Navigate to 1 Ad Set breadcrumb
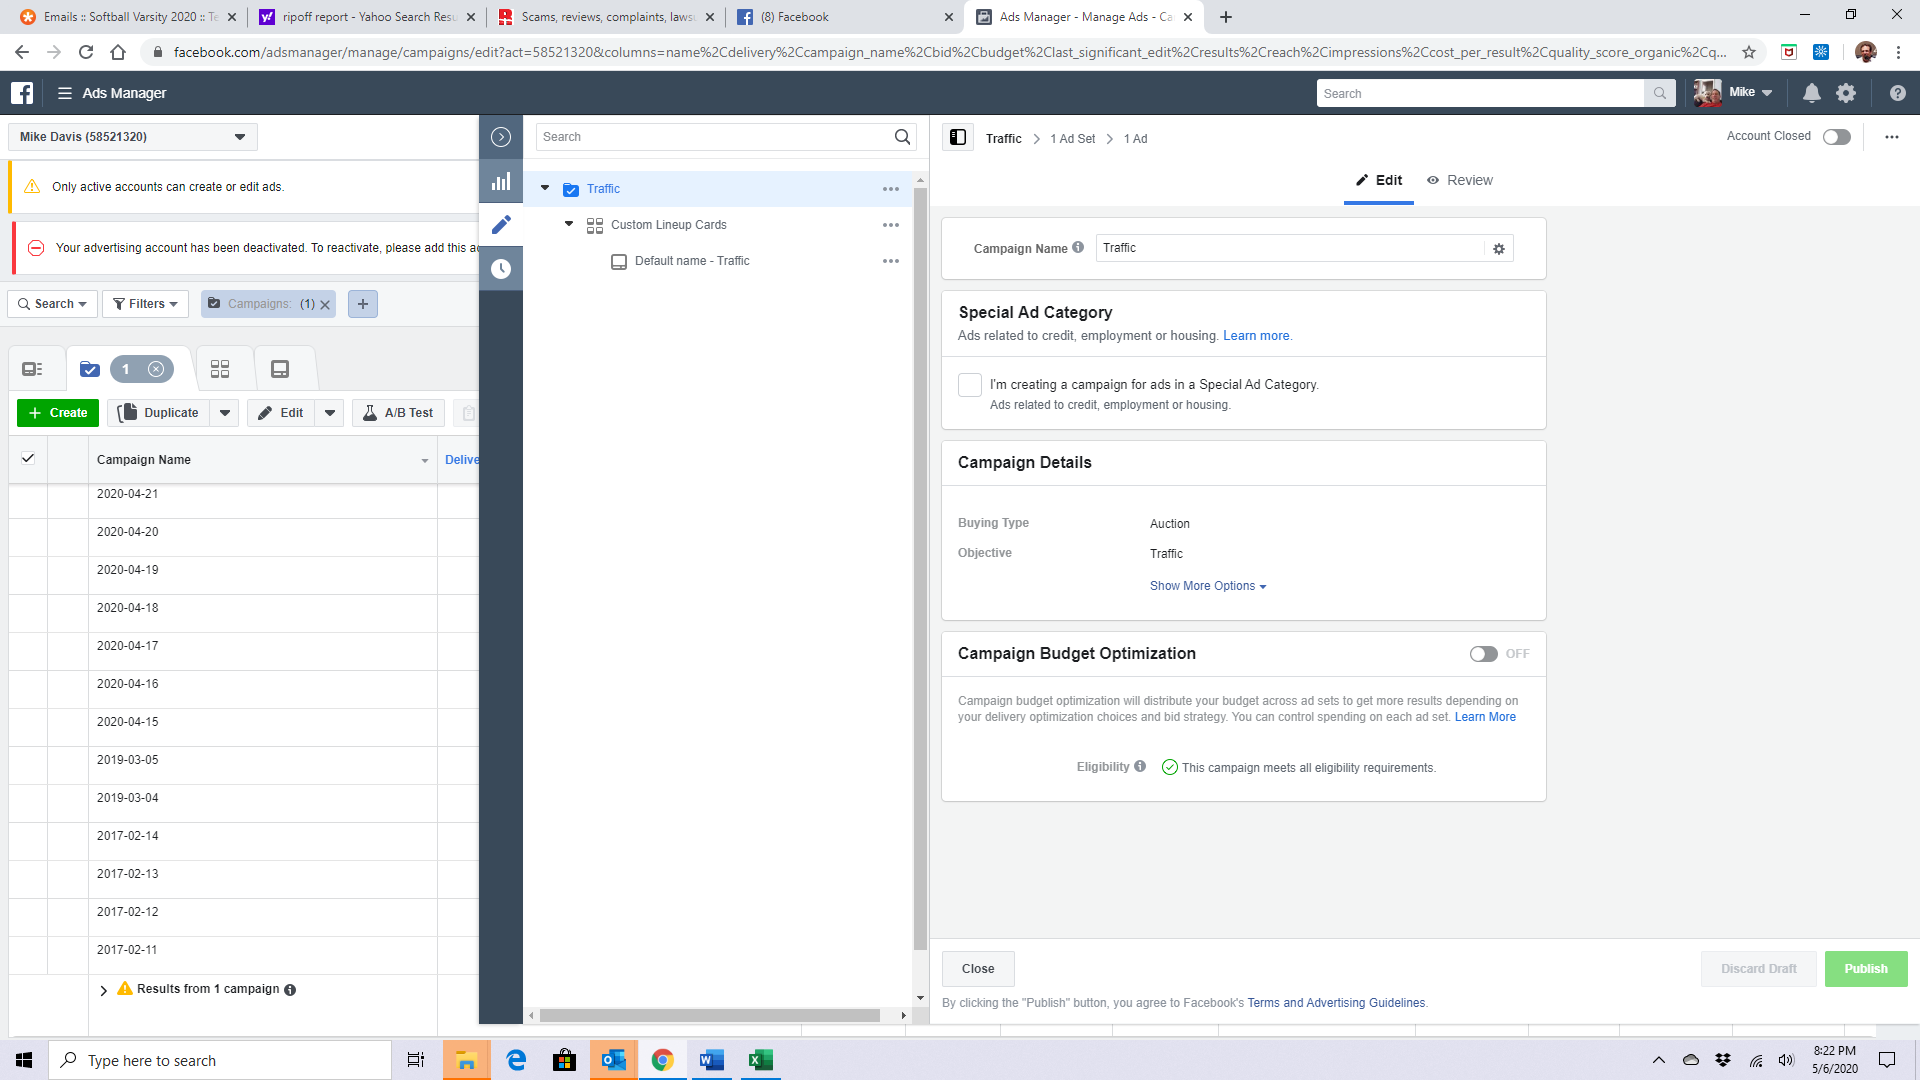The height and width of the screenshot is (1080, 1920). point(1072,139)
